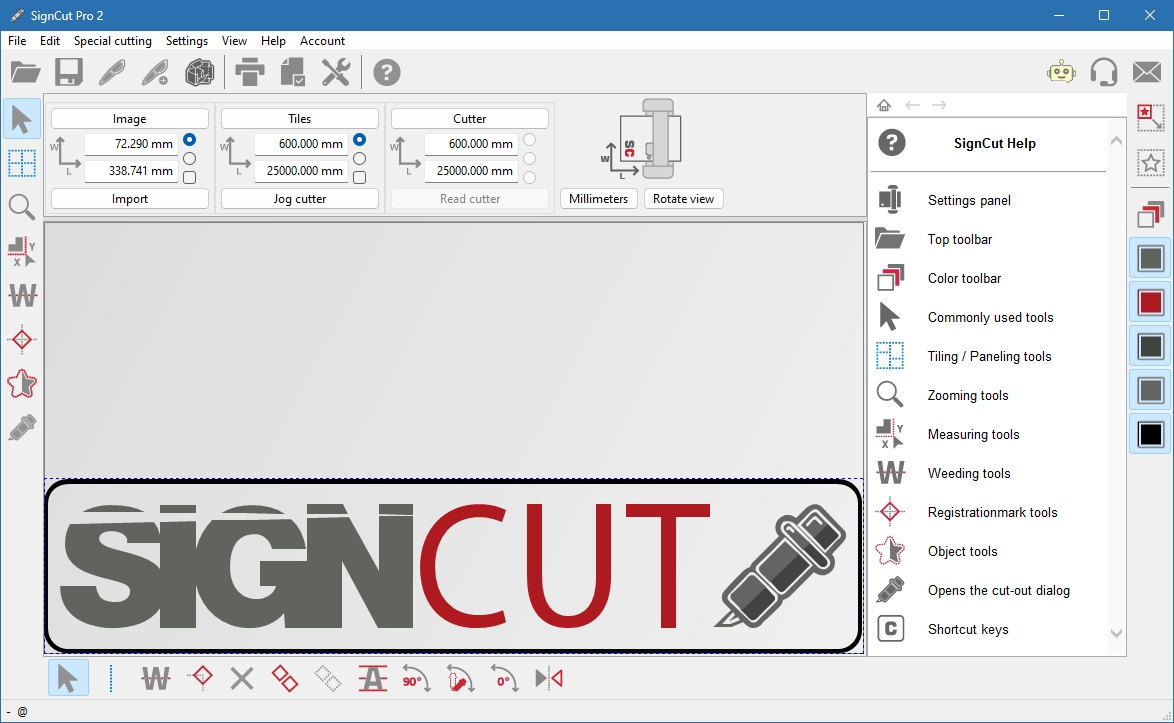Click the envelope mail icon
Image resolution: width=1174 pixels, height=723 pixels.
(1147, 73)
